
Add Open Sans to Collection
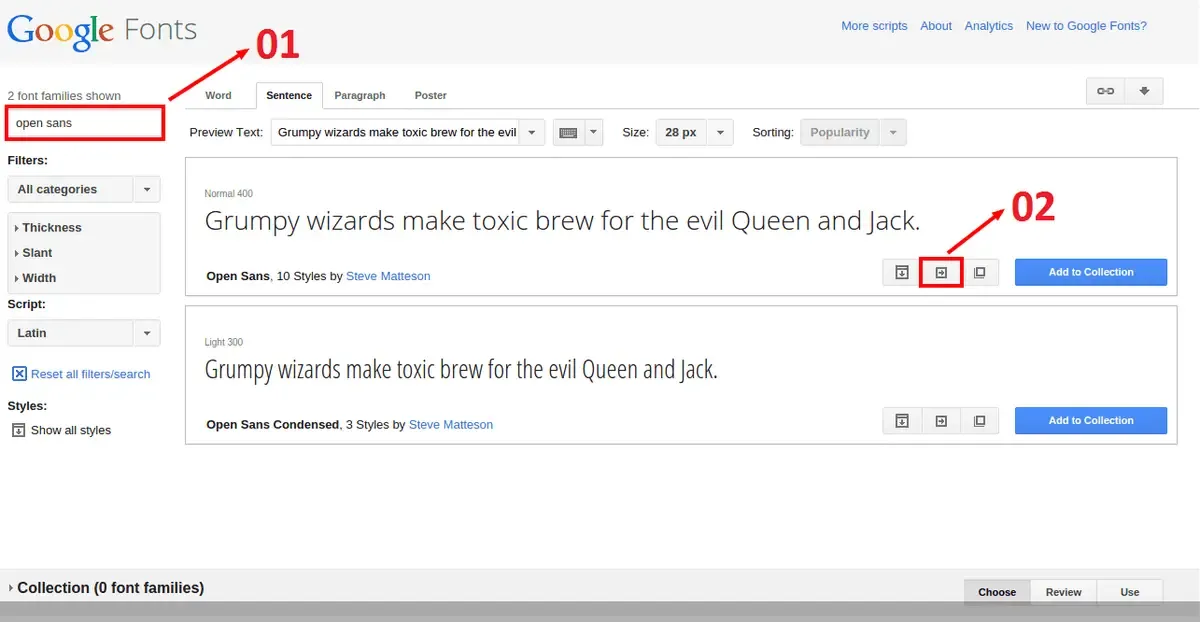click(x=1091, y=272)
